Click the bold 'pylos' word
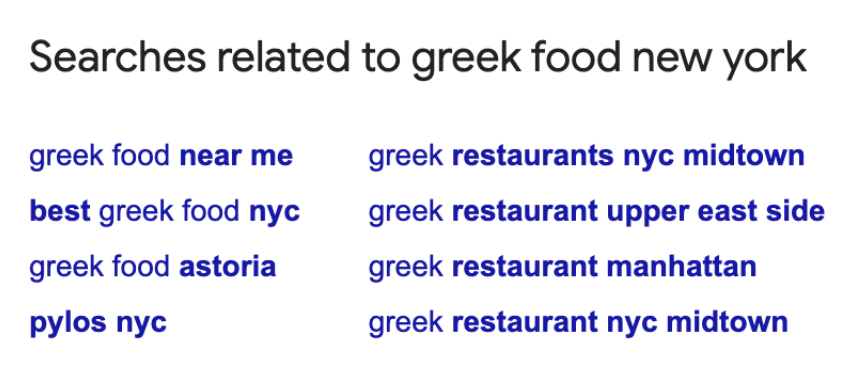 [68, 323]
